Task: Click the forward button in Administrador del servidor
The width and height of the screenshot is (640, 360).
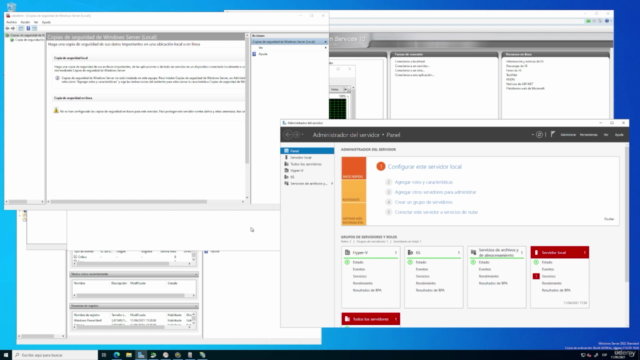Action: pyautogui.click(x=297, y=135)
